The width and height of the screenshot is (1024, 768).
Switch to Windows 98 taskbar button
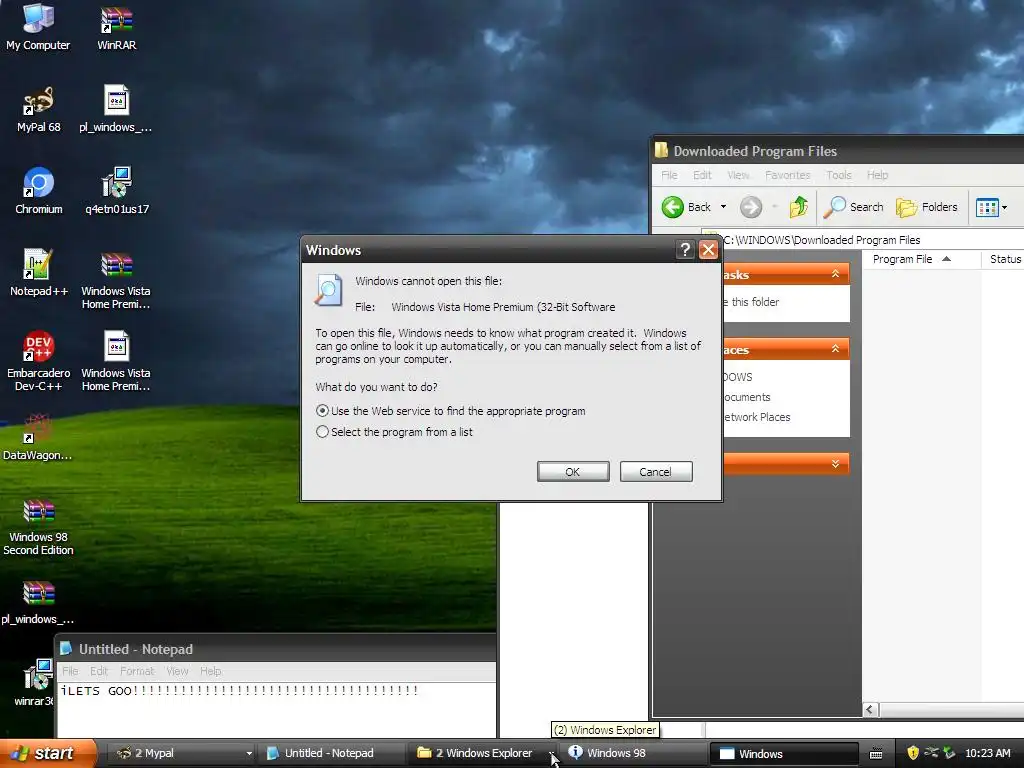coord(632,754)
